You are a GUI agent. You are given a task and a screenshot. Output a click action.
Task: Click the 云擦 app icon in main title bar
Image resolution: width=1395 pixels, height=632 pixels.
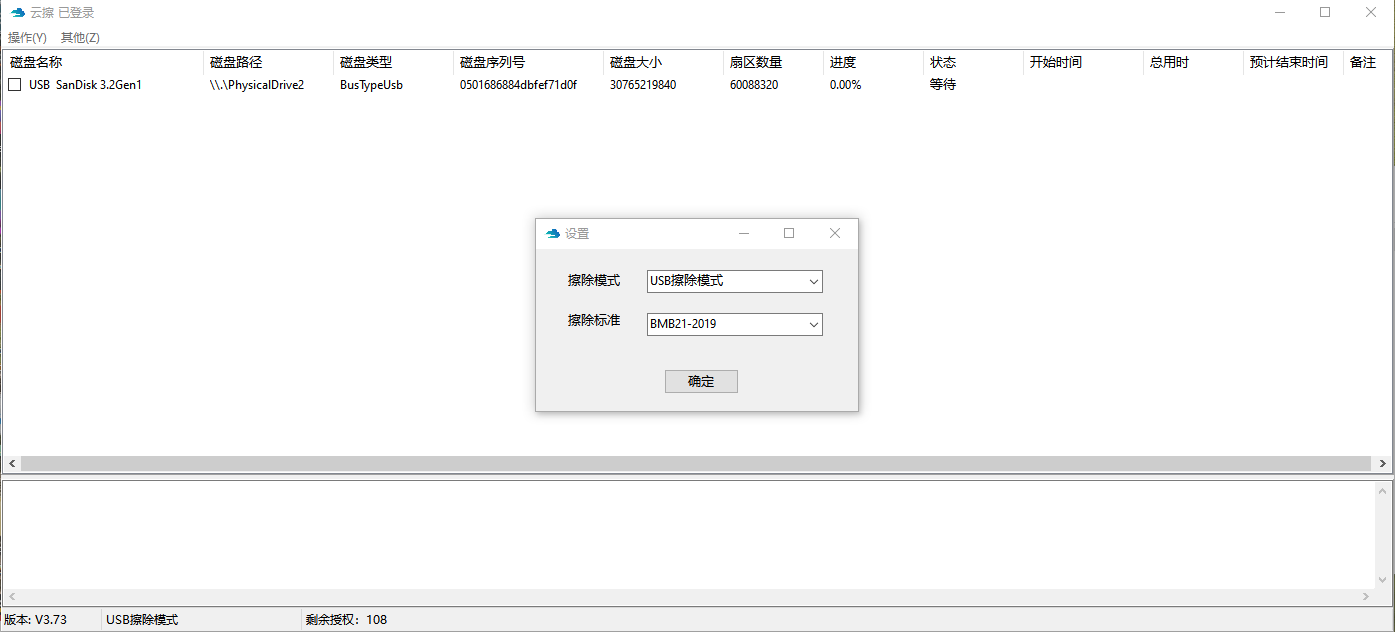pos(17,13)
